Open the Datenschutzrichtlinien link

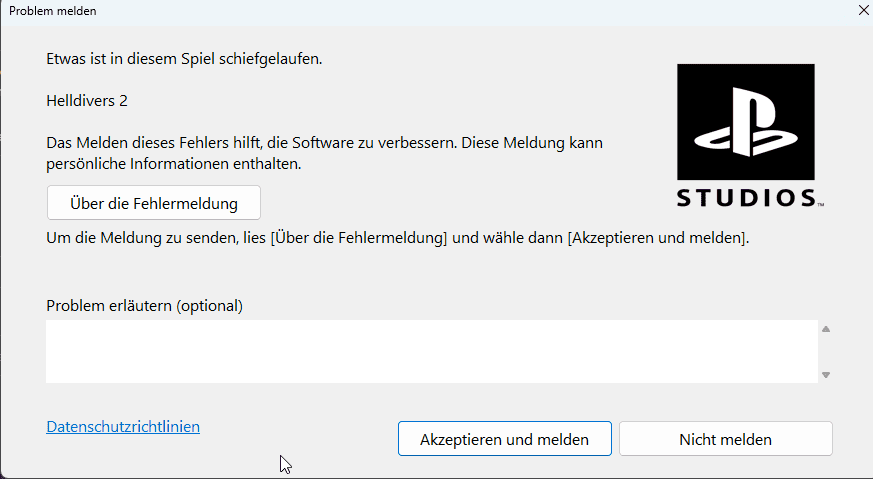tap(123, 427)
